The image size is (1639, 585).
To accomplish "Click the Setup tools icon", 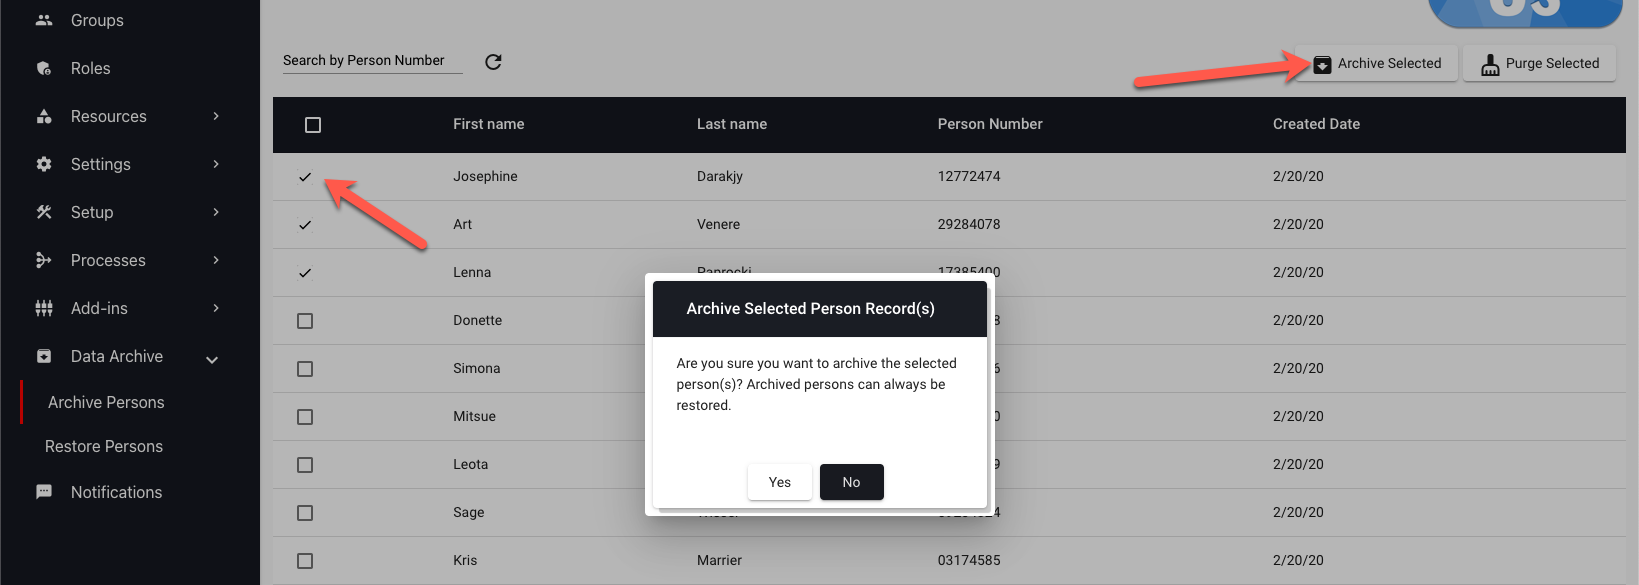I will coord(44,212).
